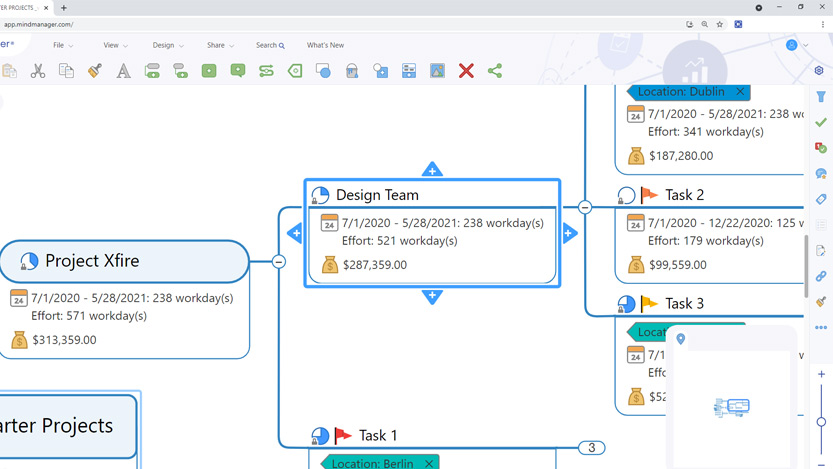Collapse the Project Xfire branch
Viewport: 833px width, 469px height.
[x=278, y=261]
